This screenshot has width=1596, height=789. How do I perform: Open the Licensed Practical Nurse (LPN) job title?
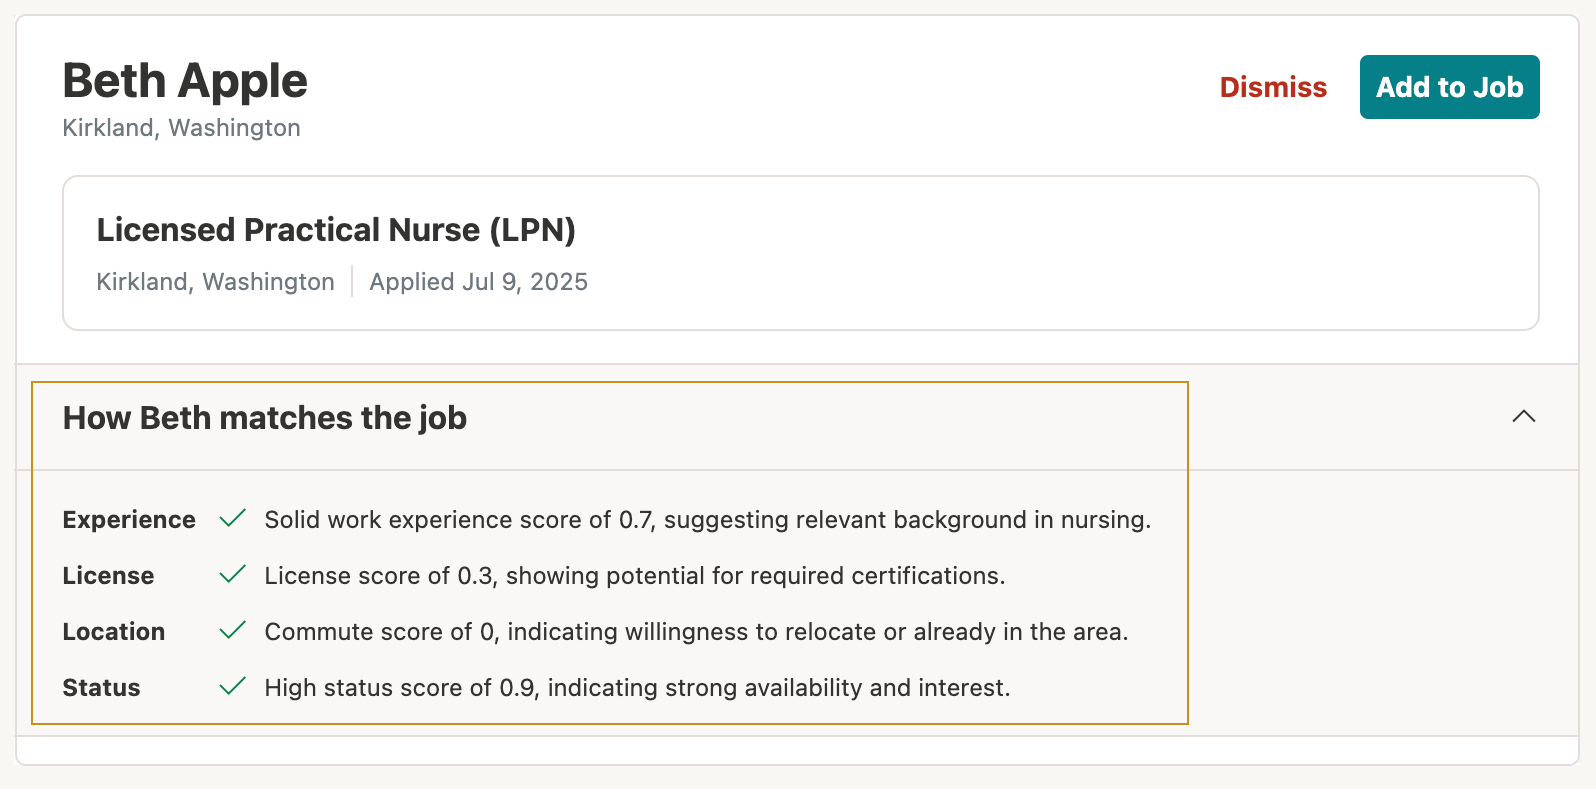[x=336, y=230]
